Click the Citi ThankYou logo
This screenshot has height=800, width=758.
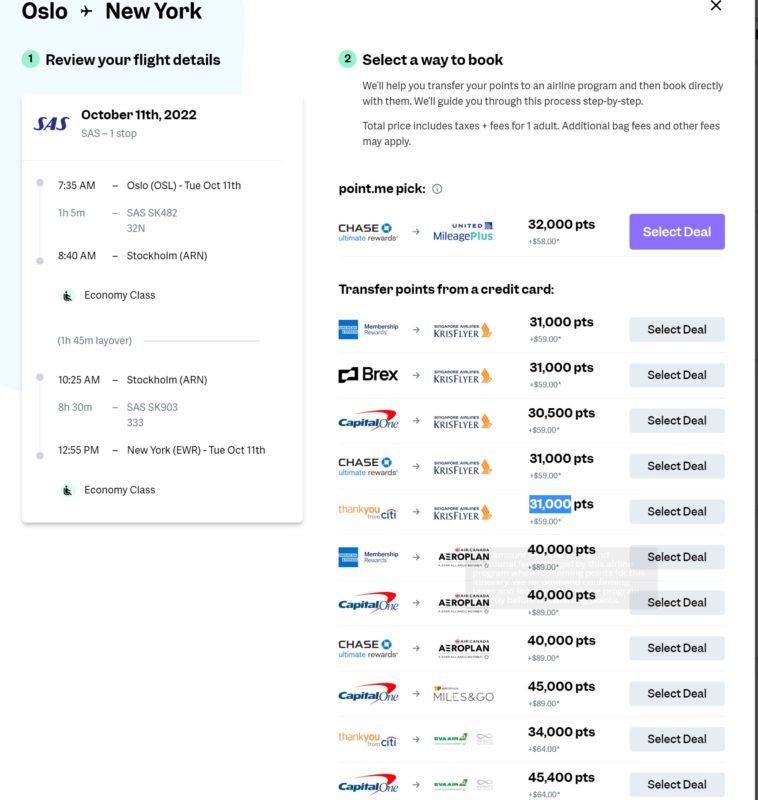point(365,511)
